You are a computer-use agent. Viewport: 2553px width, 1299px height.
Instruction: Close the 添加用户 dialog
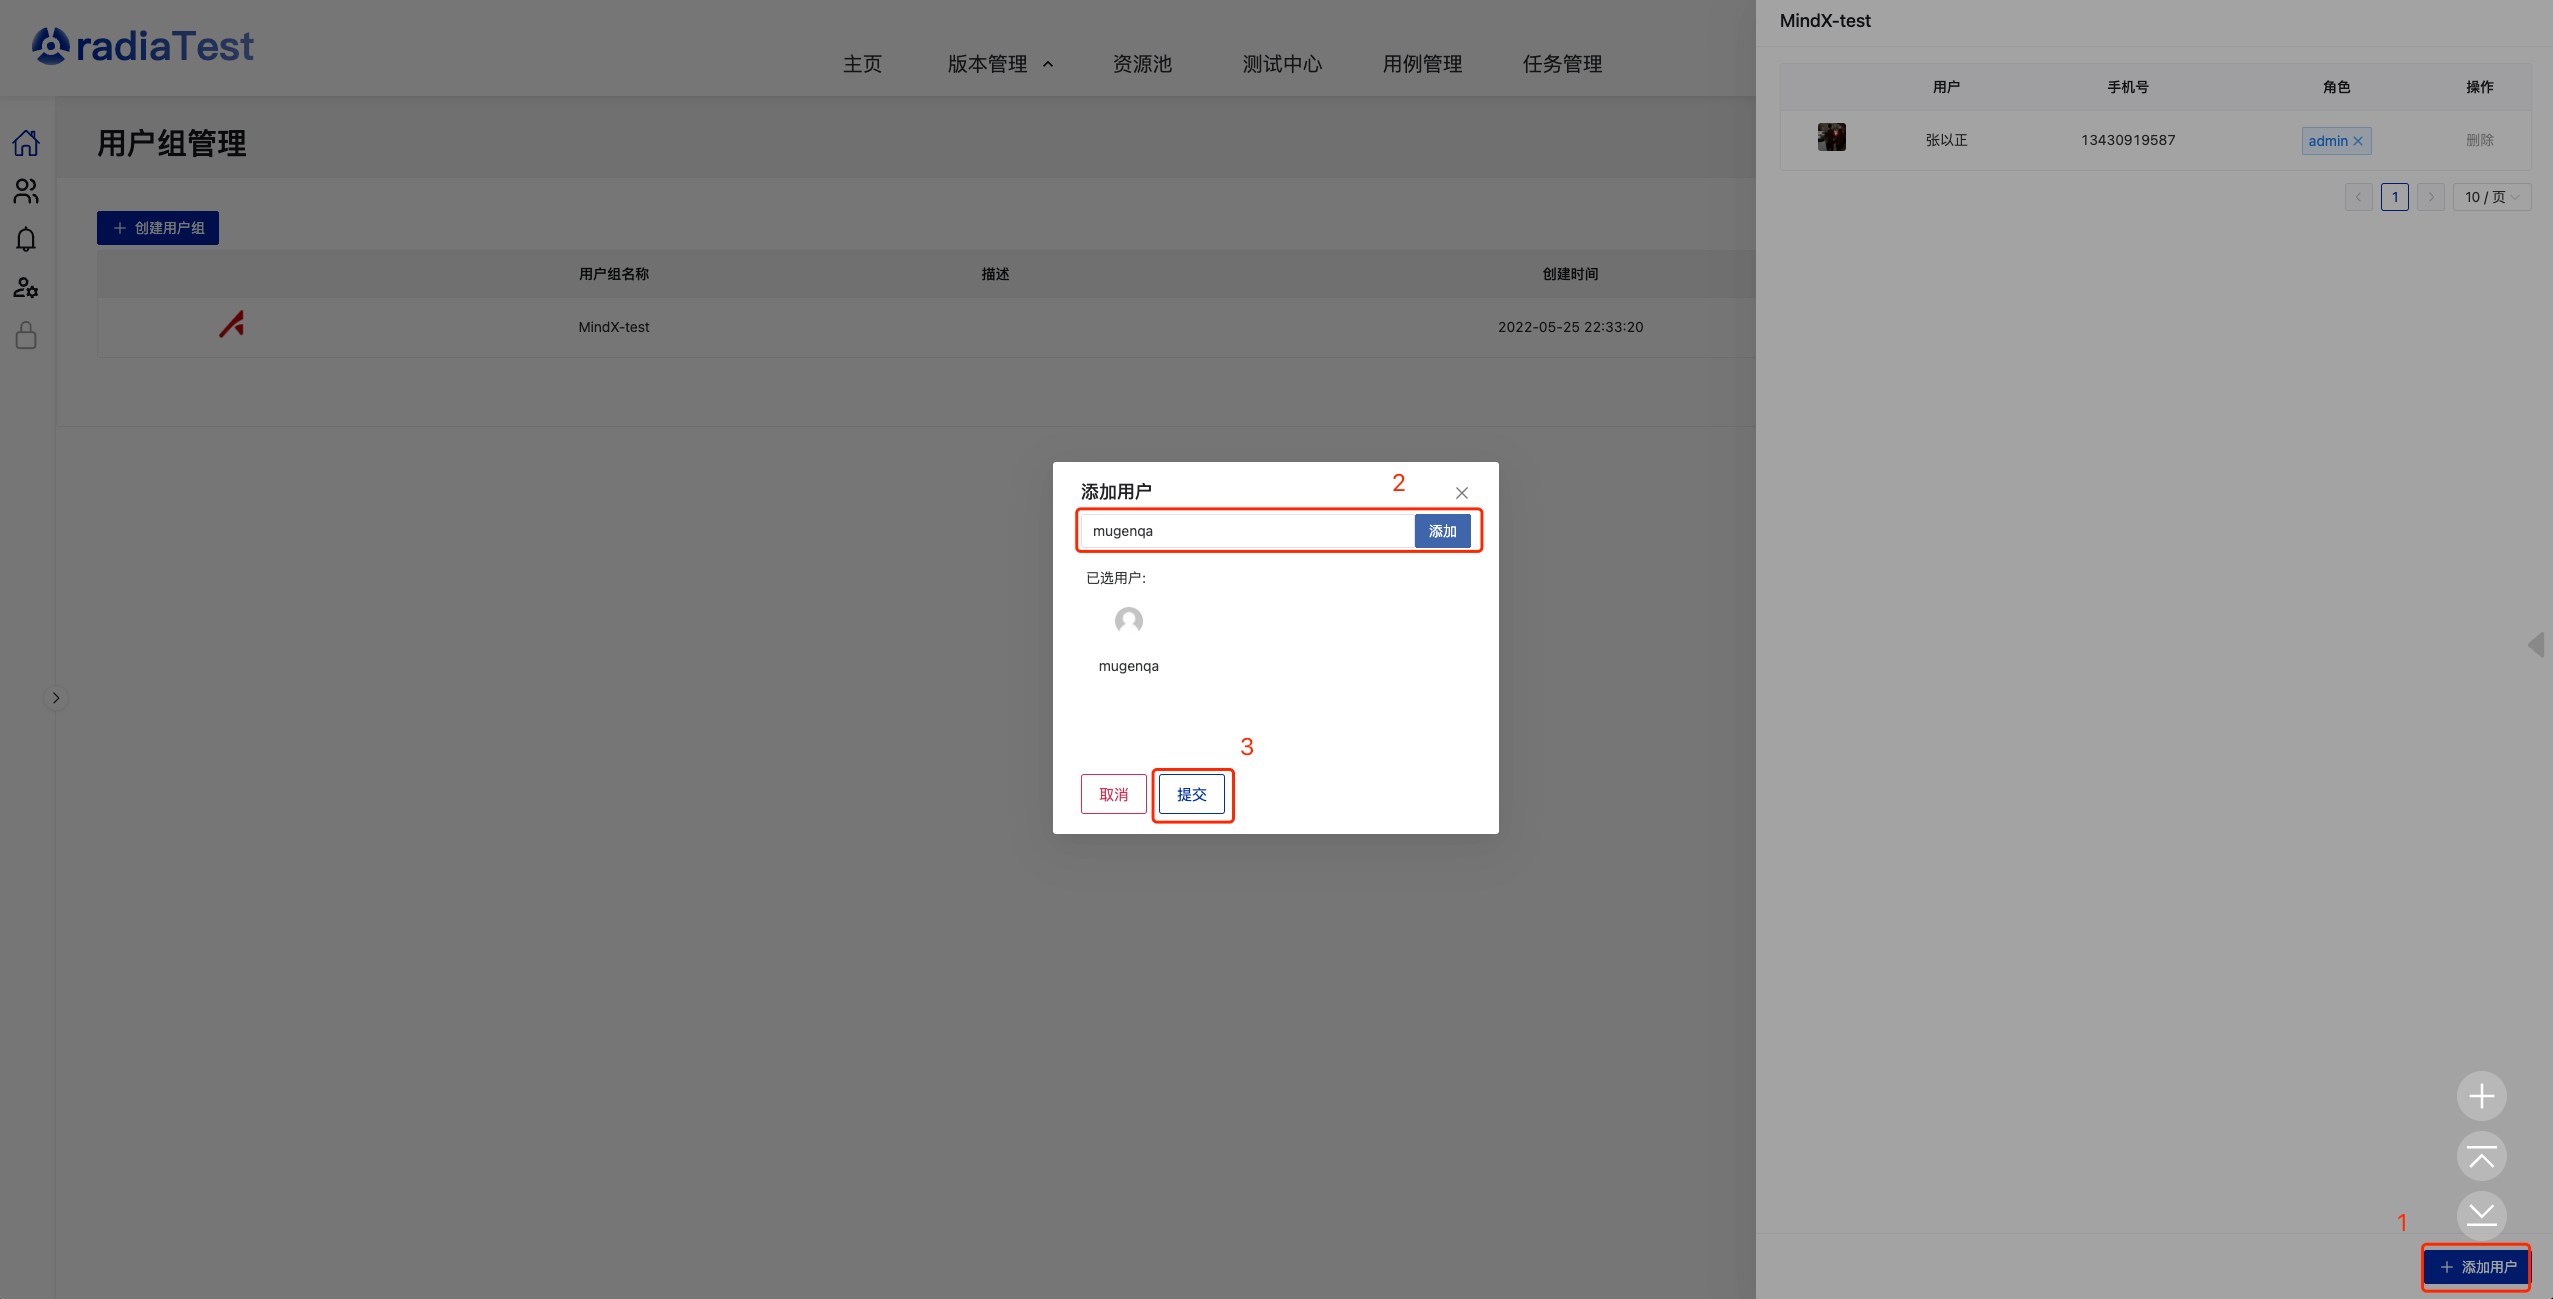(1461, 493)
